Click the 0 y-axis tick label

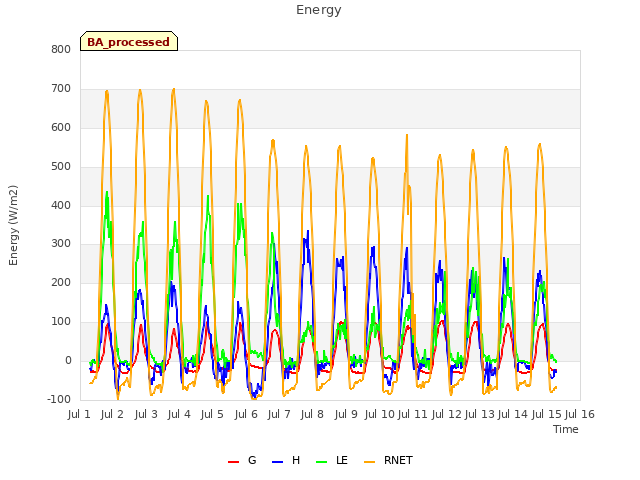coord(68,361)
